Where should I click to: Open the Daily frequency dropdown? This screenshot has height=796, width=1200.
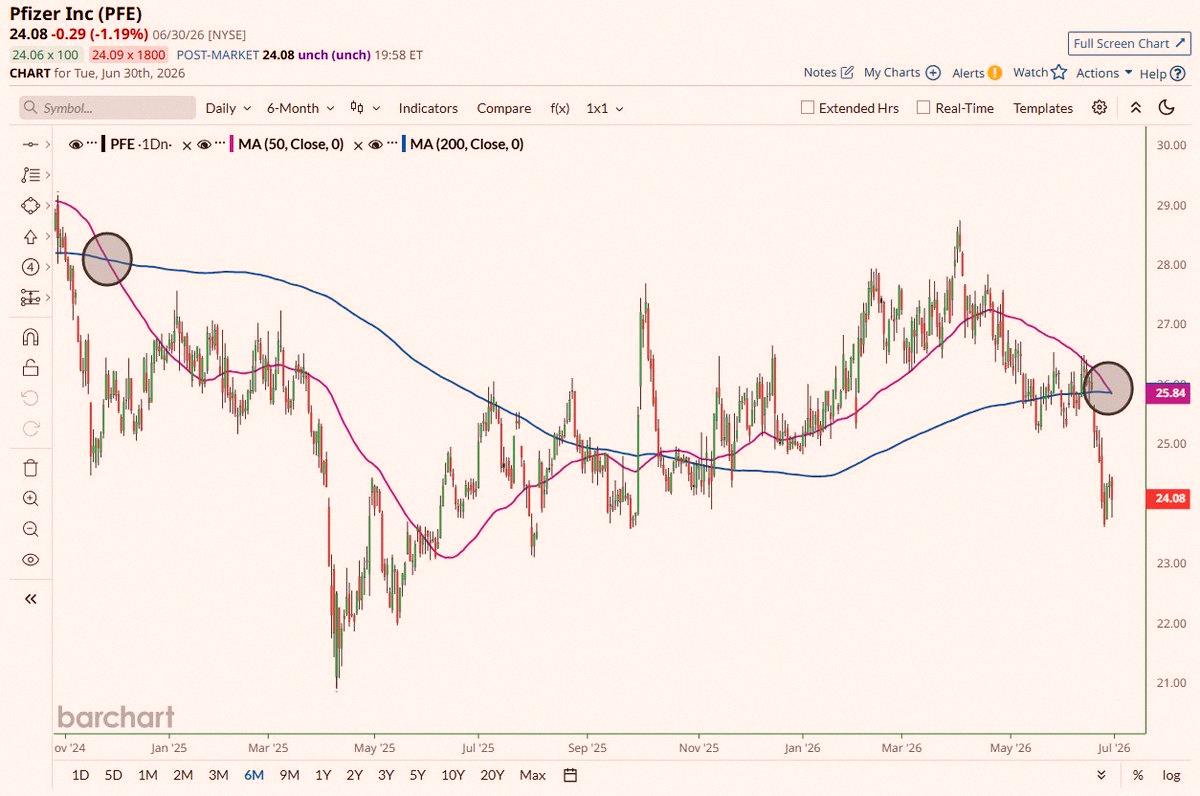228,108
